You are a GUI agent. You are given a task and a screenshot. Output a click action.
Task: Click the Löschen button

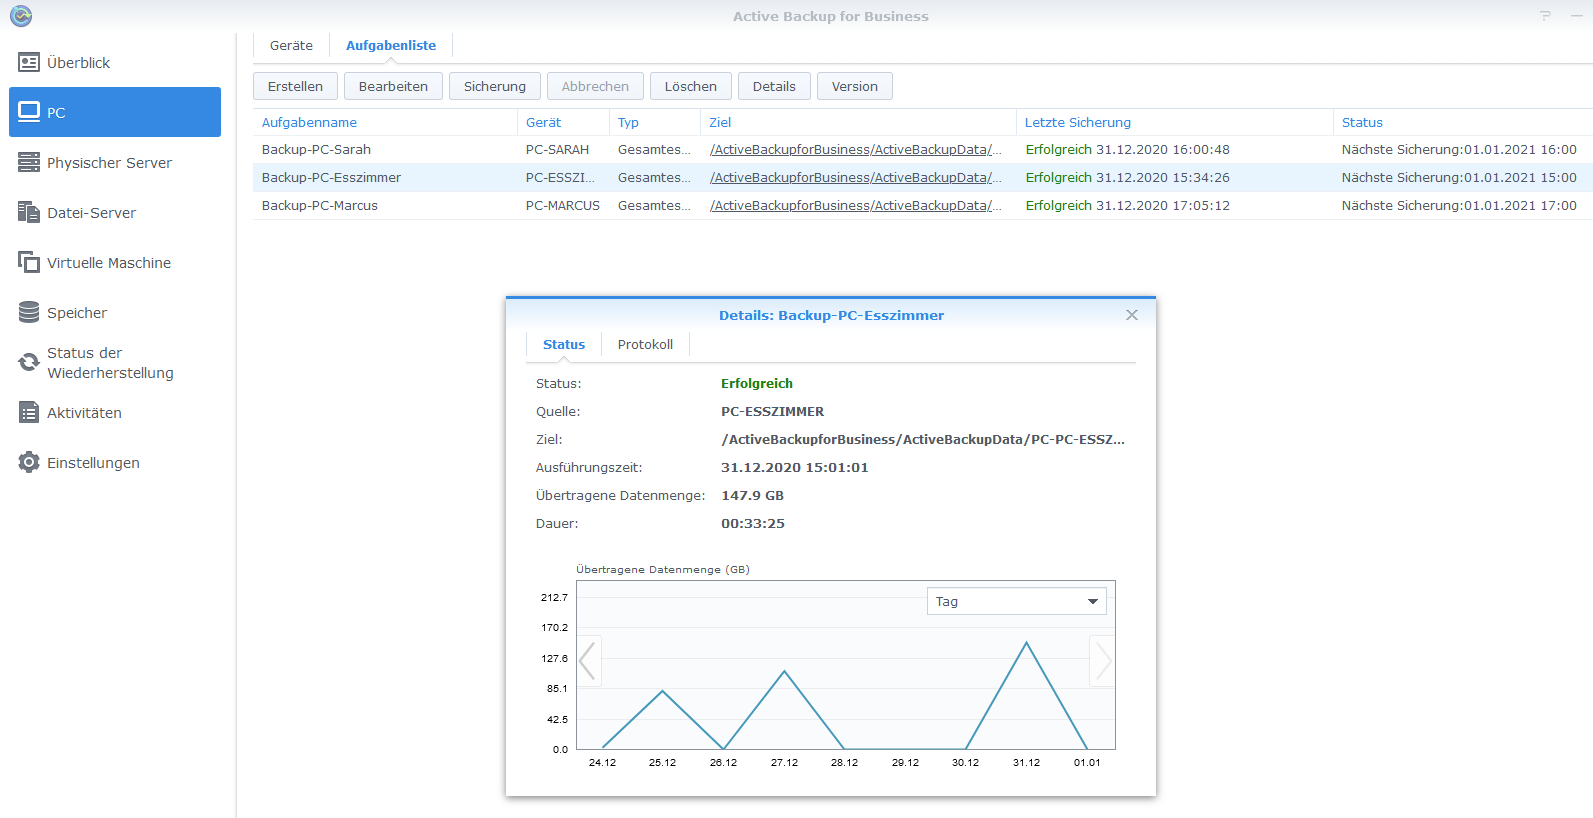(691, 86)
